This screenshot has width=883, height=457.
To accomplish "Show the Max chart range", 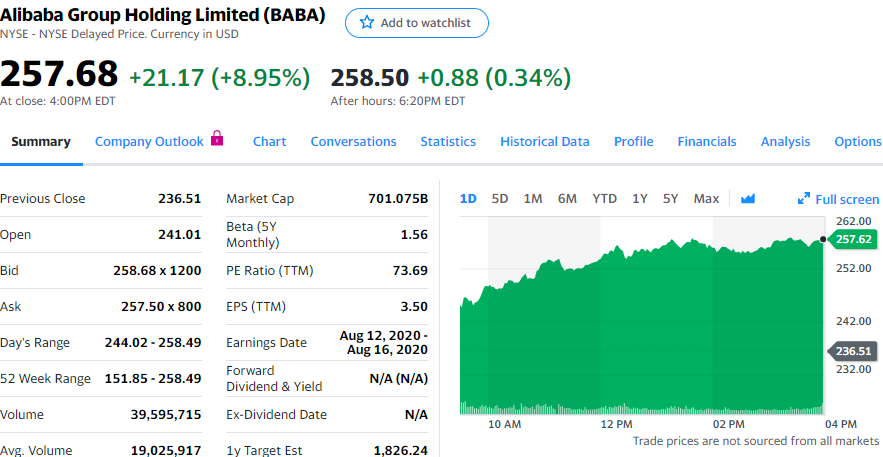I will (706, 199).
